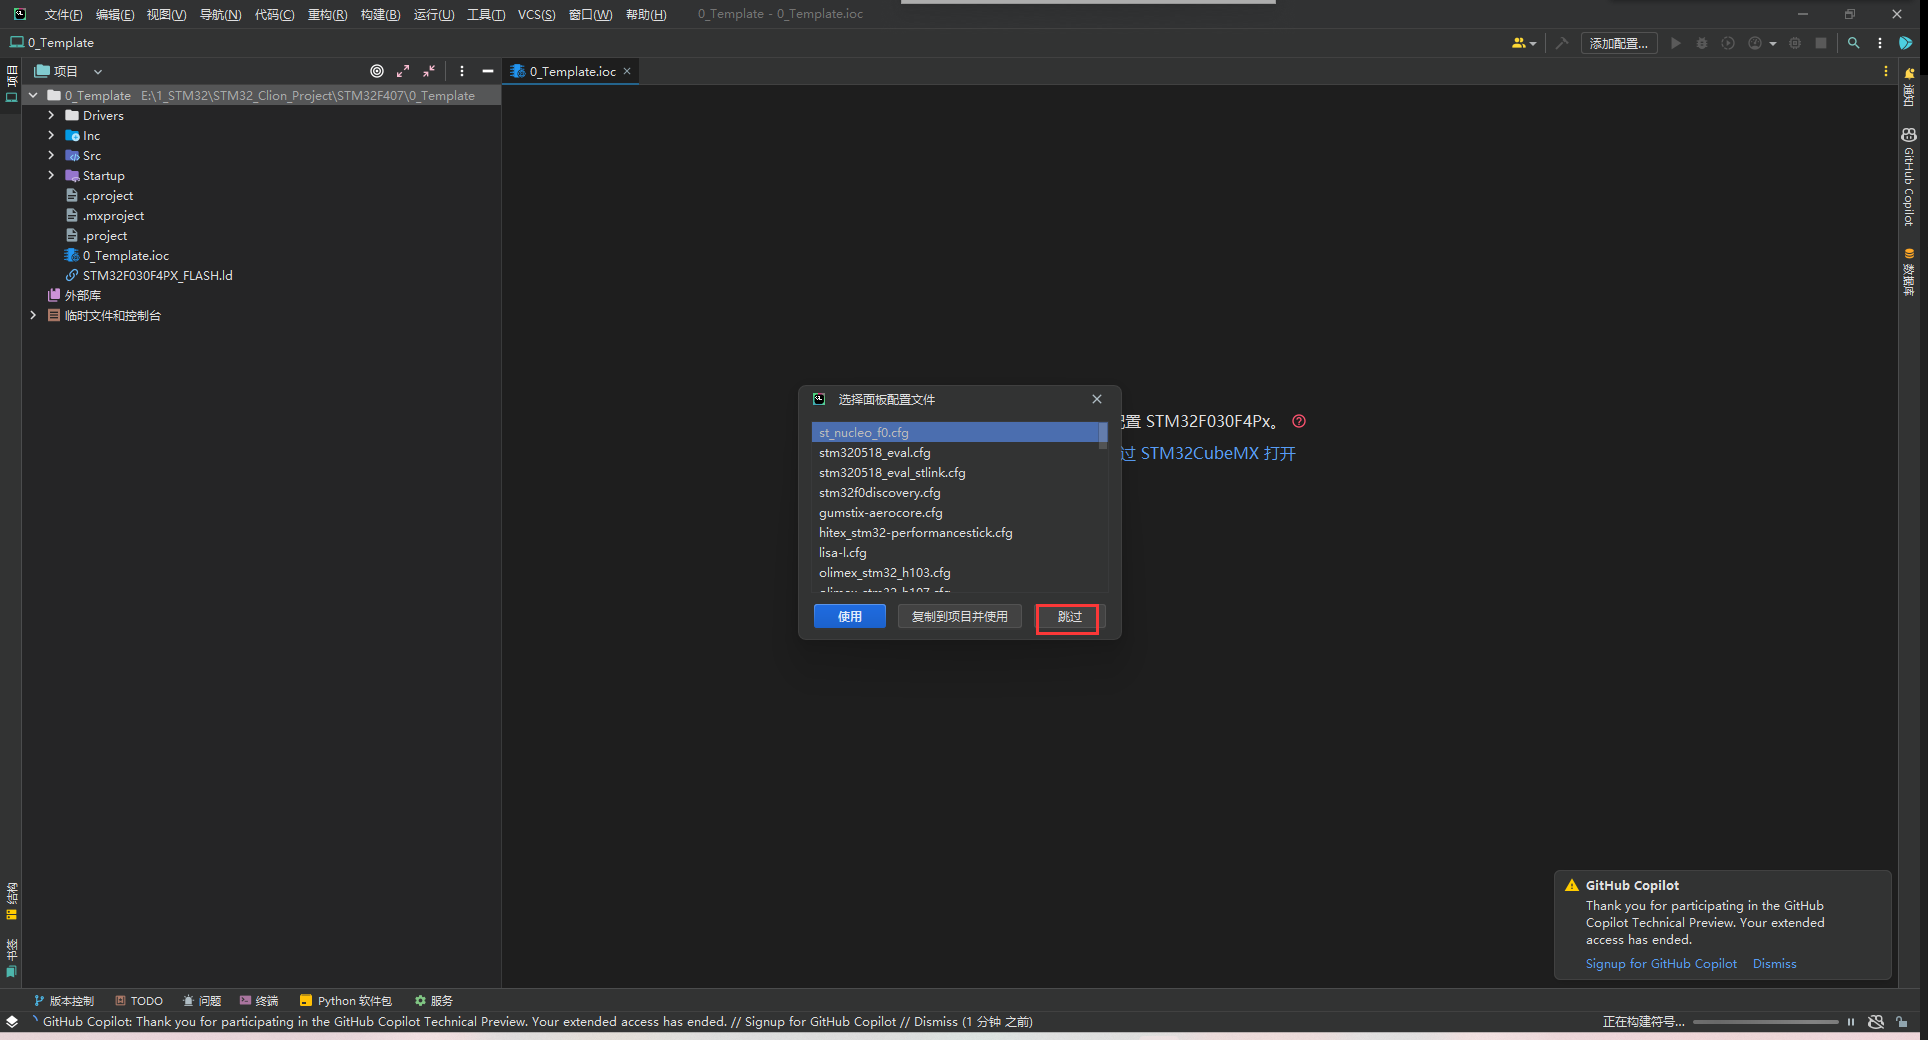
Task: Click the Code With Me users icon
Action: pyautogui.click(x=1519, y=43)
